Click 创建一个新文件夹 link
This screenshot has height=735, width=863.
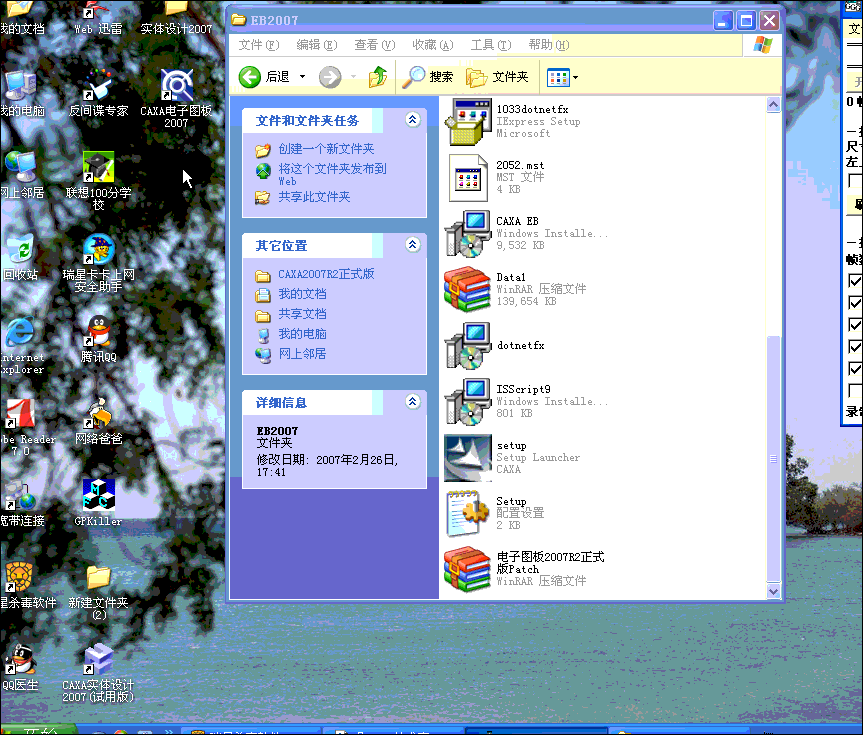(326, 149)
